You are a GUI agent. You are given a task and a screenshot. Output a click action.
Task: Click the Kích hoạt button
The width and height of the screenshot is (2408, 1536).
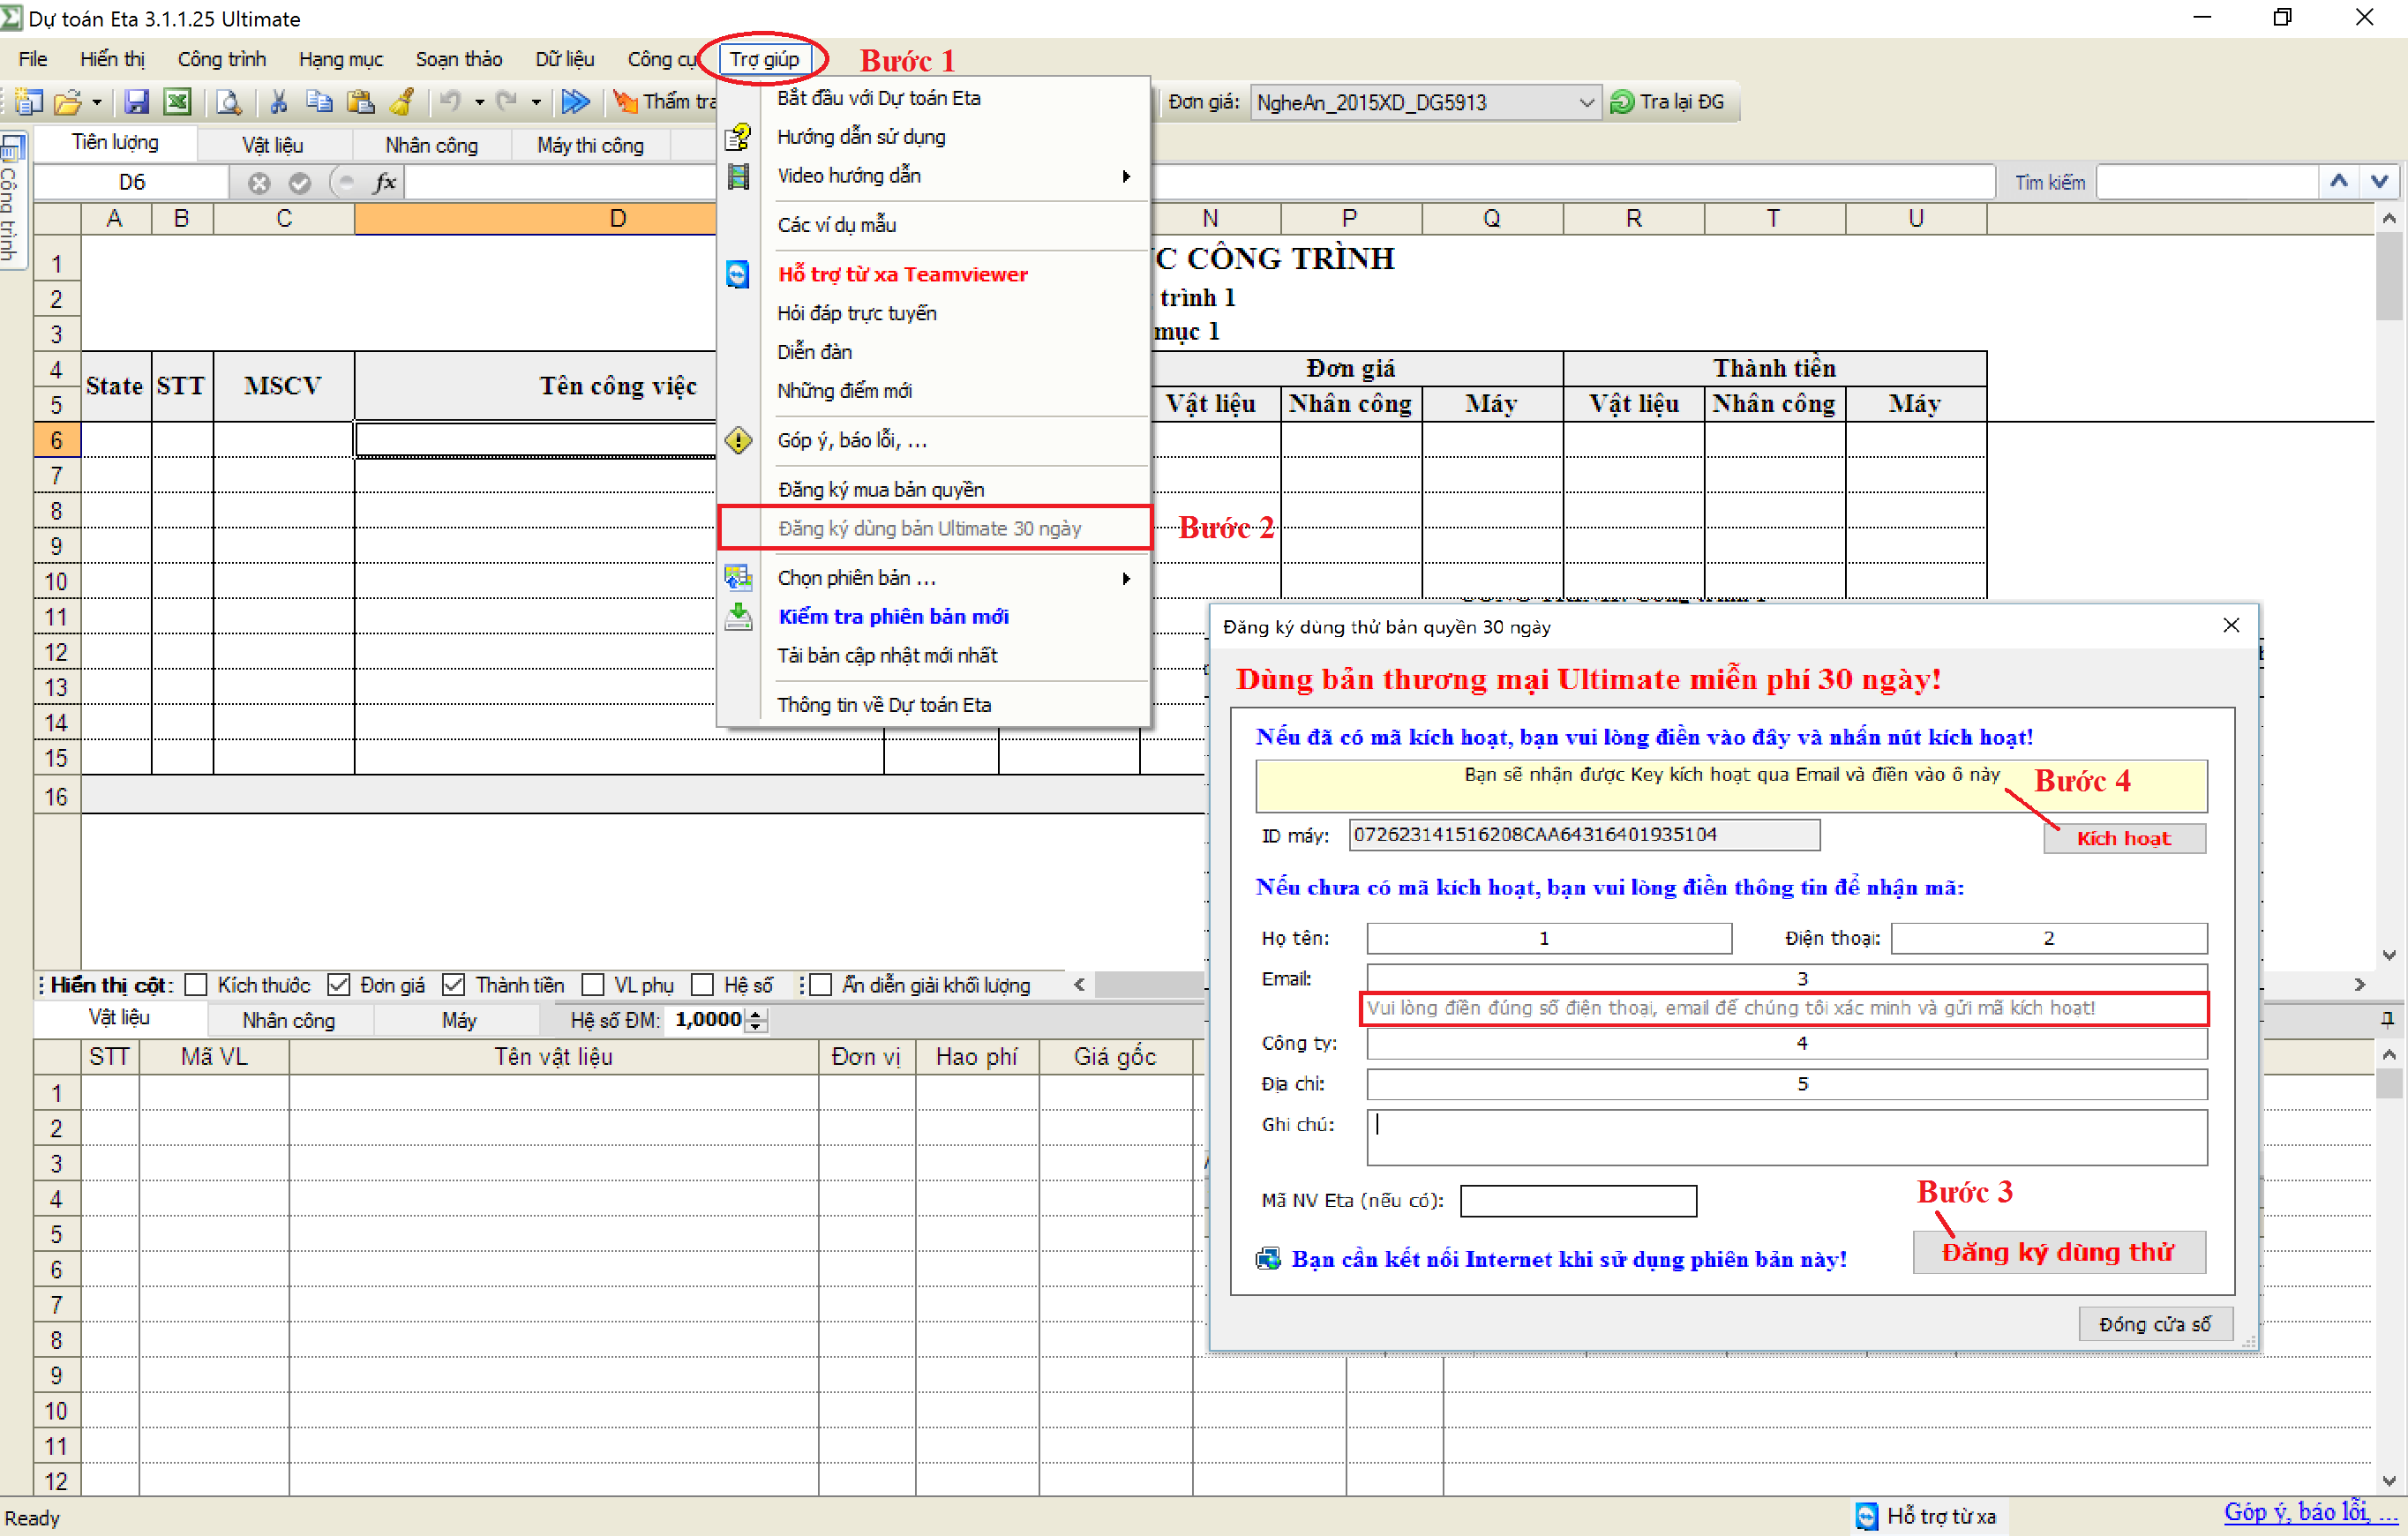coord(2123,838)
